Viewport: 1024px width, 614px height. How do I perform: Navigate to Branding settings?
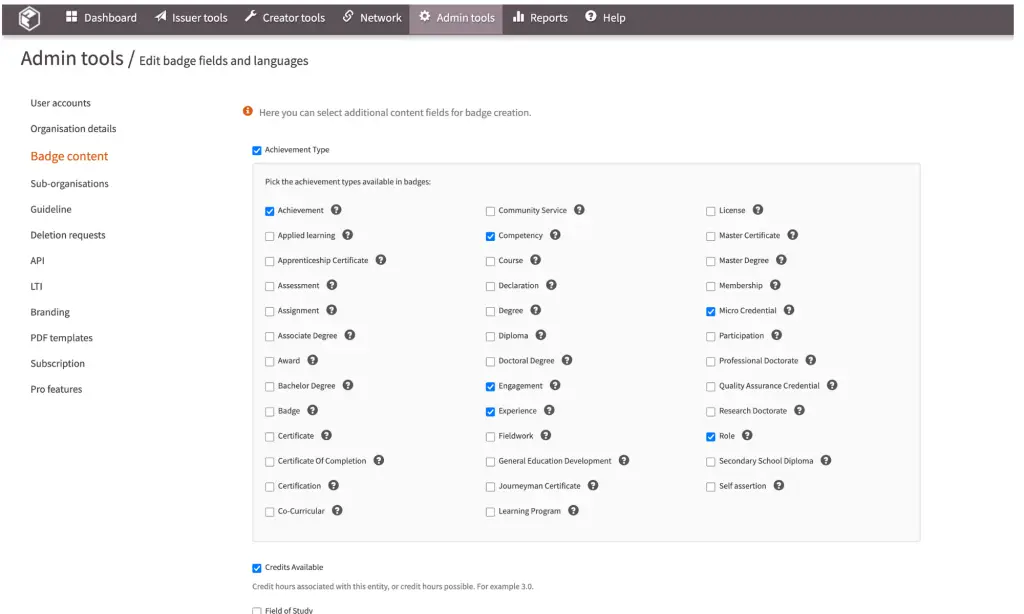(x=50, y=312)
